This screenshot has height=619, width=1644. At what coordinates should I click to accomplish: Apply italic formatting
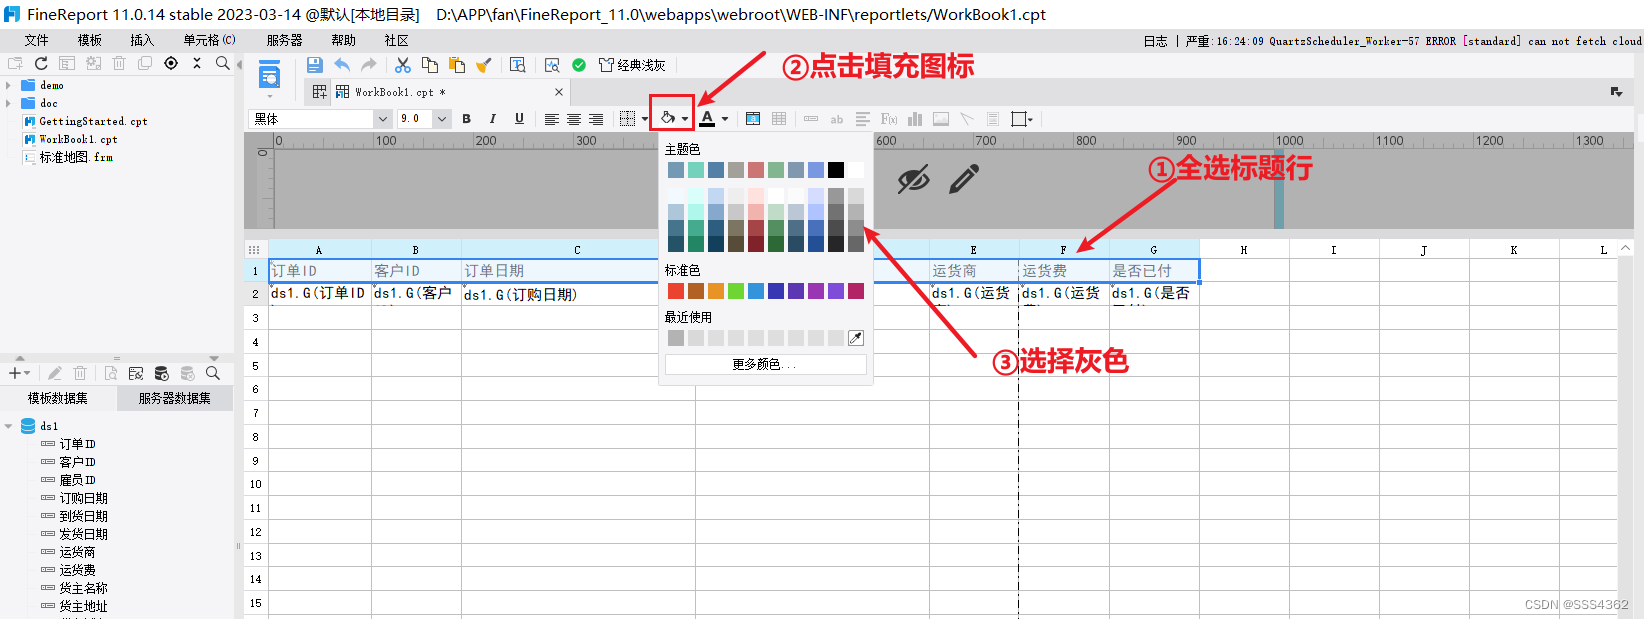click(x=492, y=119)
